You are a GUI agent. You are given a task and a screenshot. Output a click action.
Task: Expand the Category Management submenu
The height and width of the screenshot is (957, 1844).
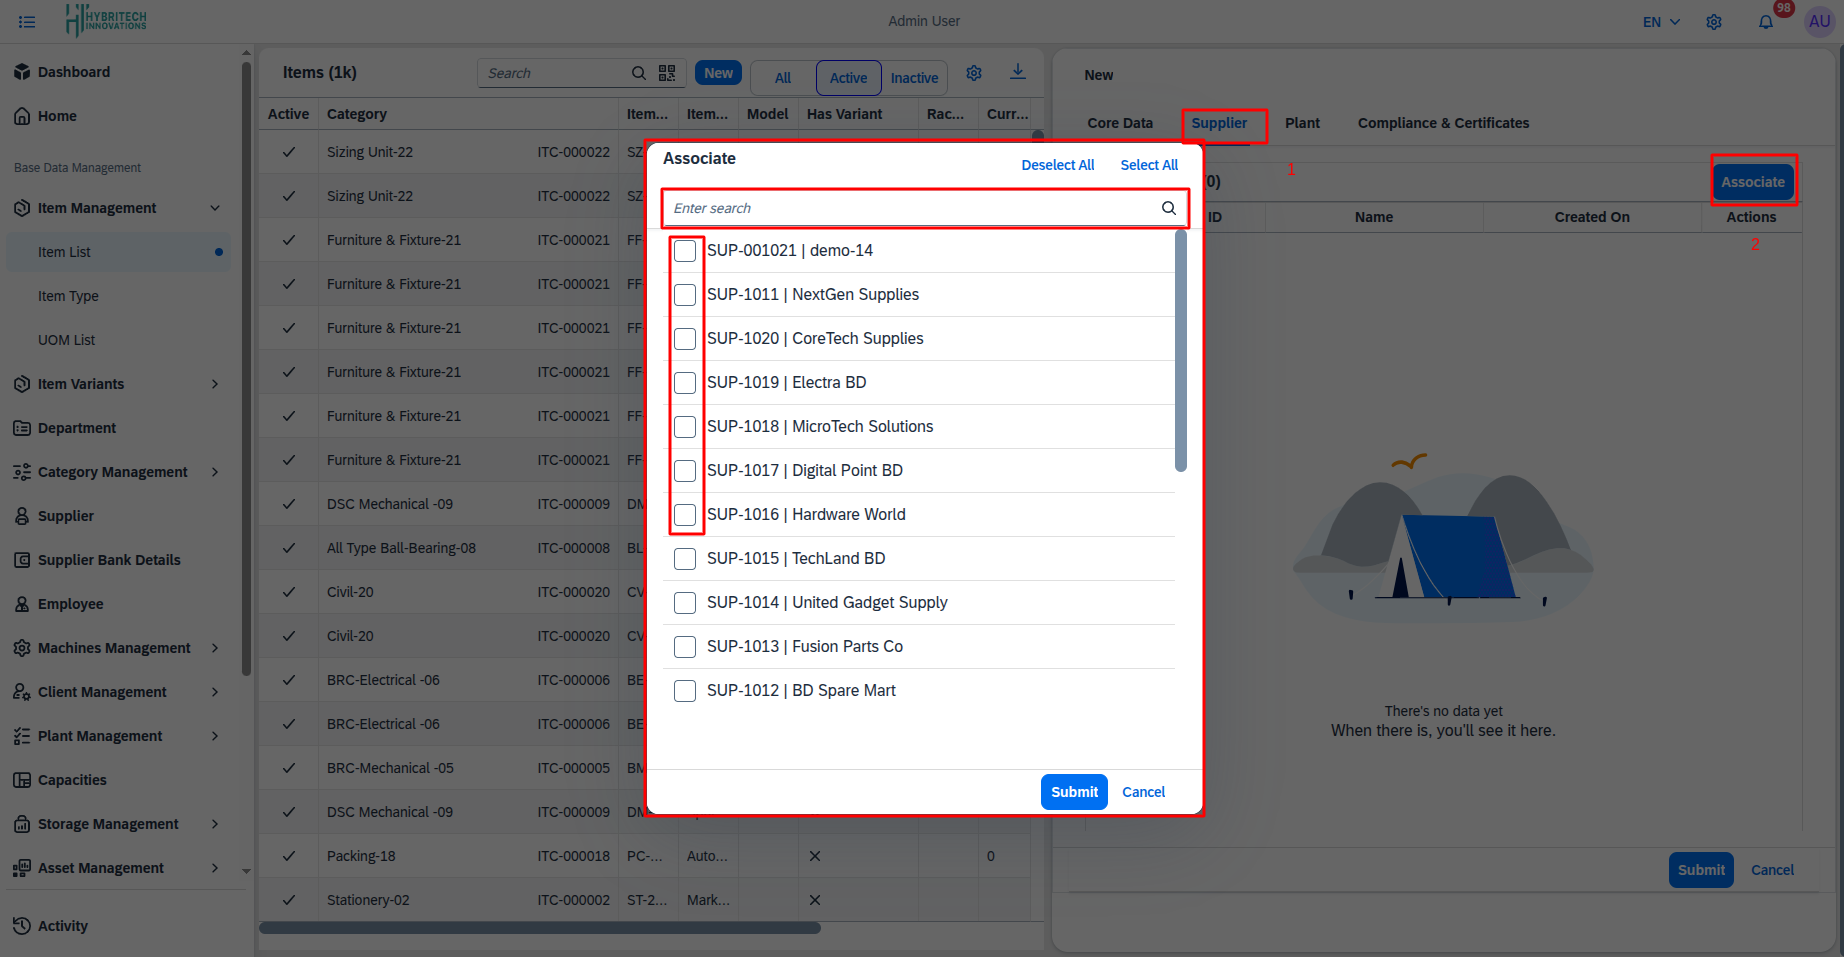pos(215,472)
